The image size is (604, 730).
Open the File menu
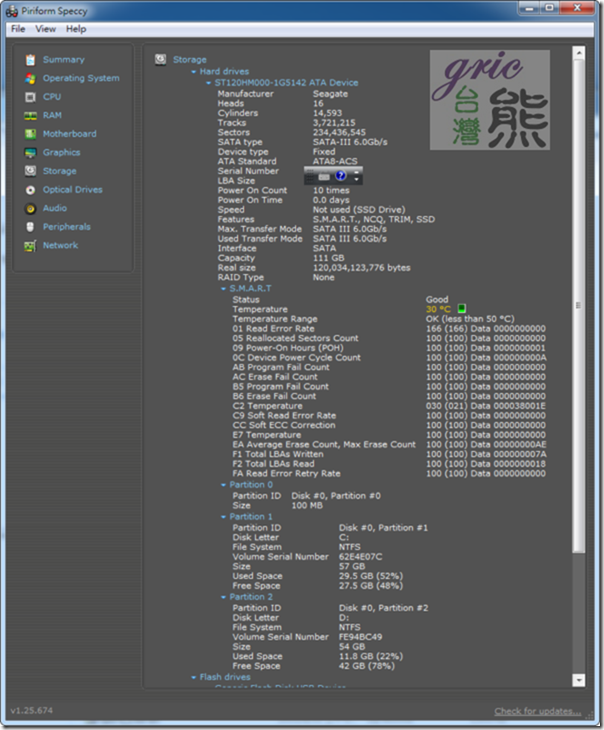tap(18, 29)
